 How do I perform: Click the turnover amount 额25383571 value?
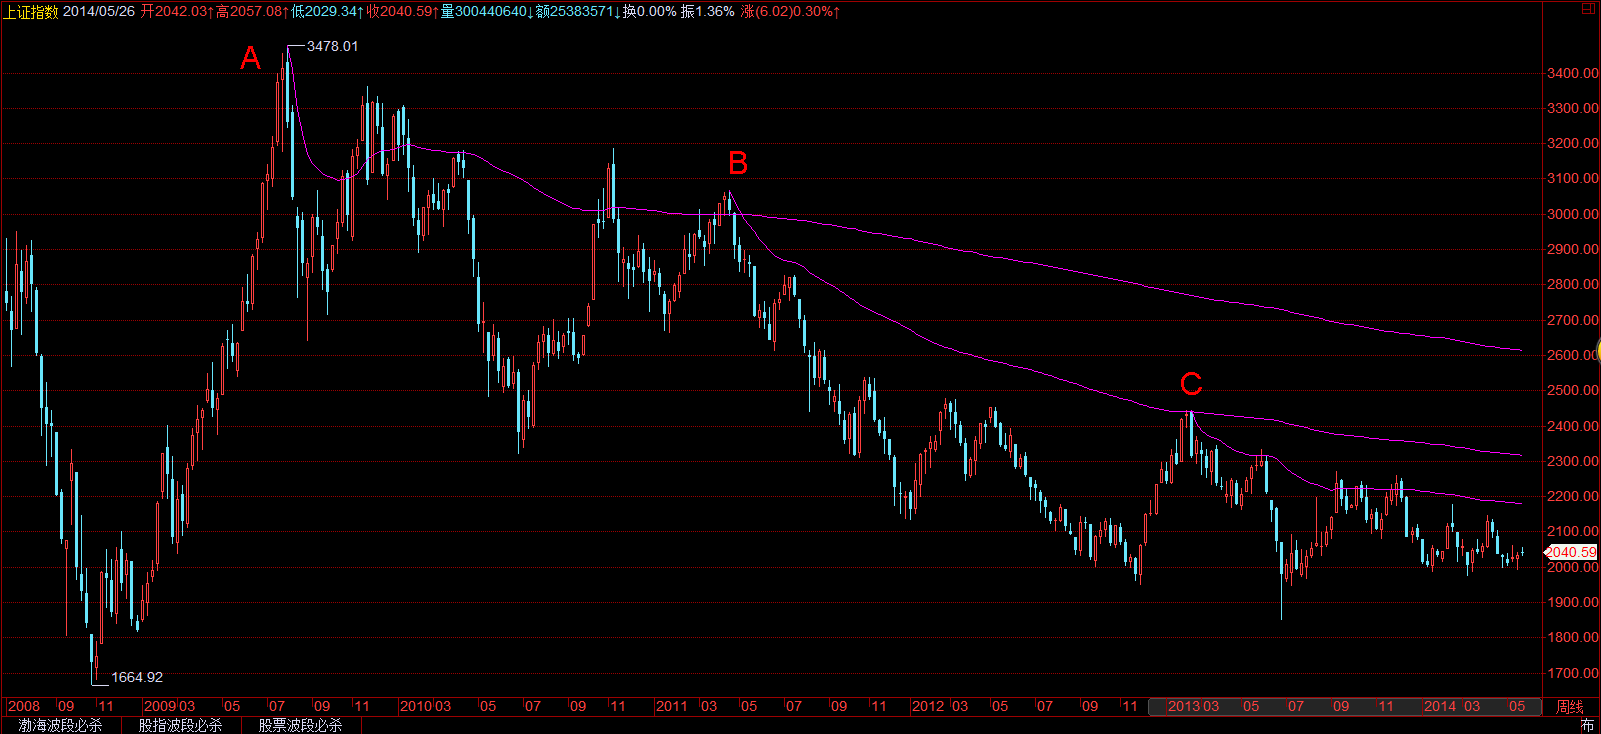[x=578, y=11]
